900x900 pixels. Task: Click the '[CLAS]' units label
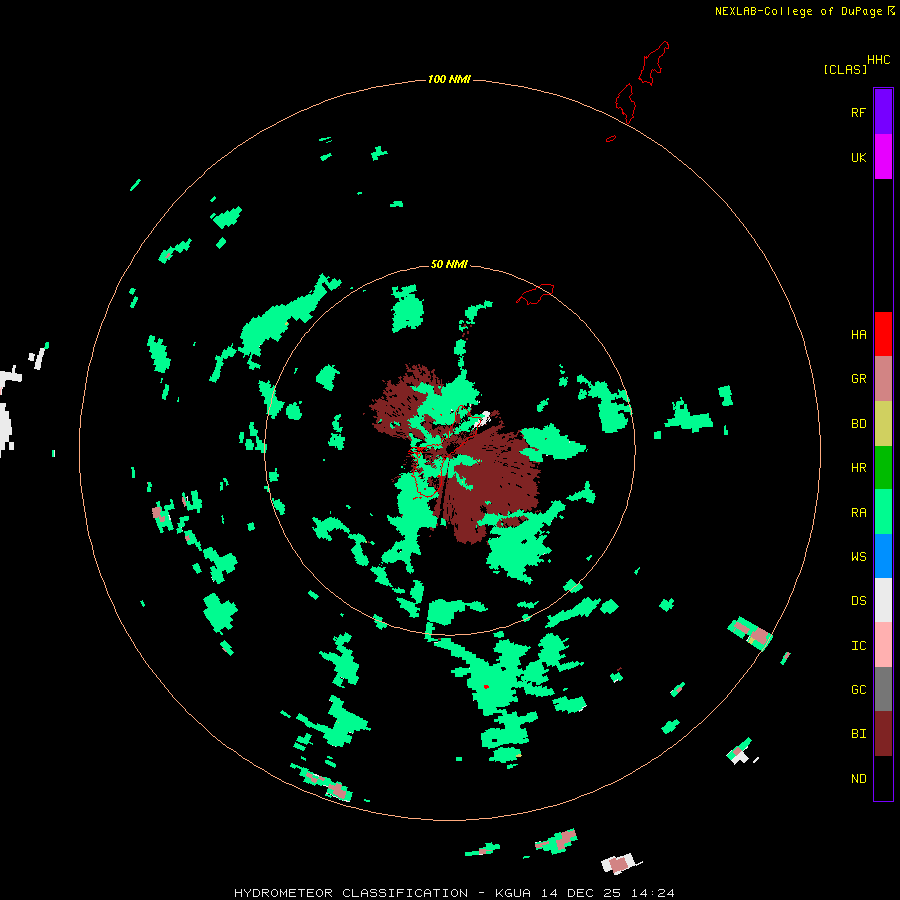pyautogui.click(x=845, y=69)
